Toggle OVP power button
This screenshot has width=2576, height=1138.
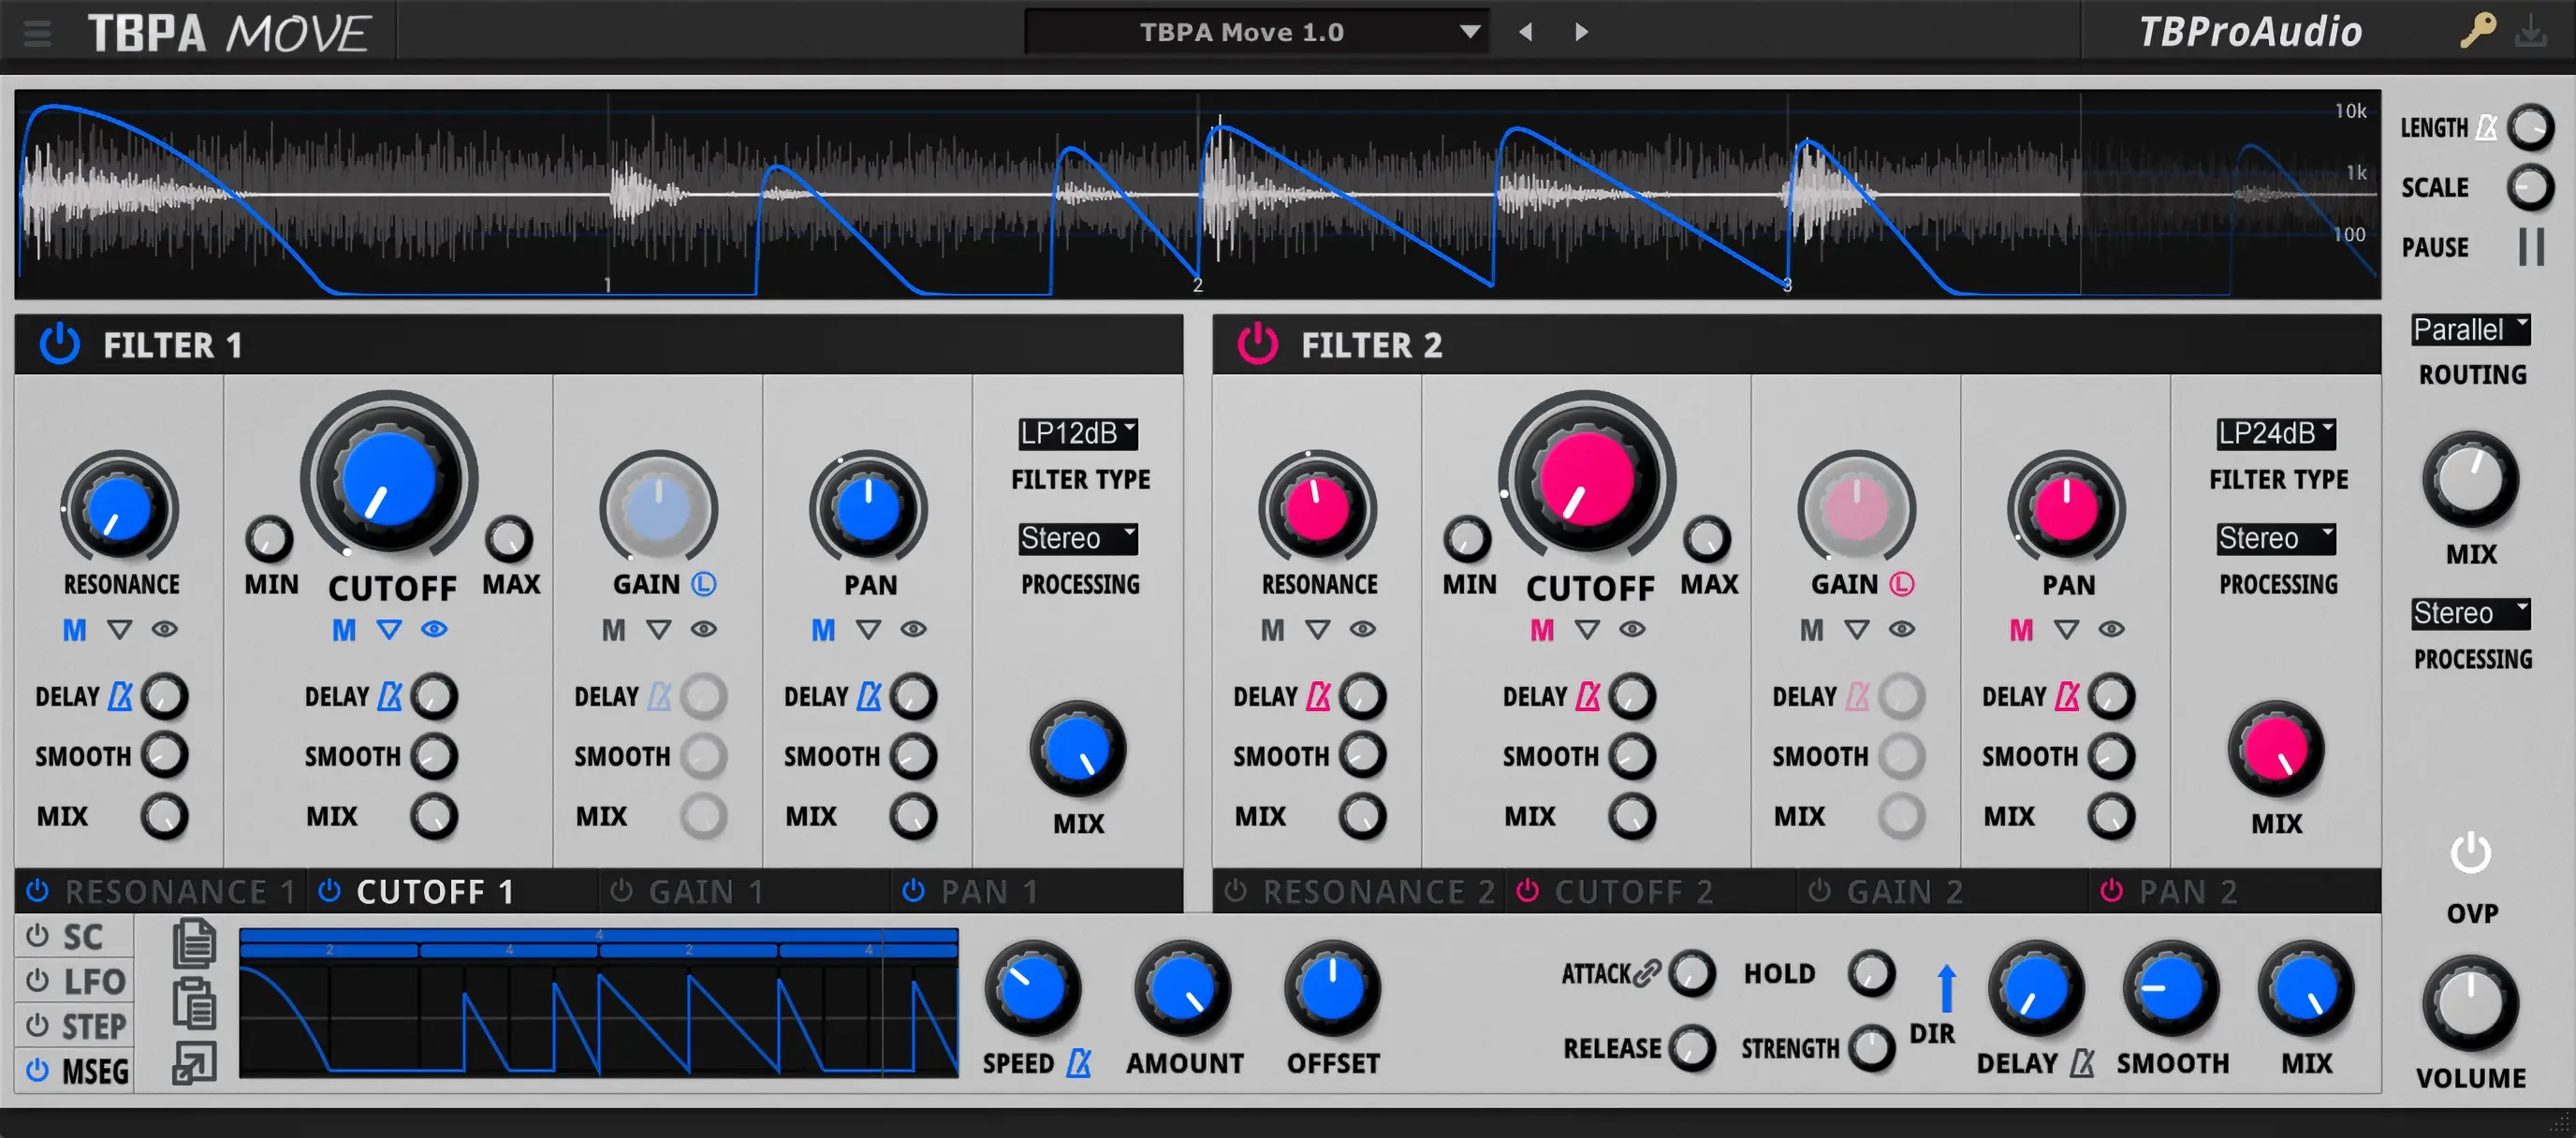(2470, 853)
